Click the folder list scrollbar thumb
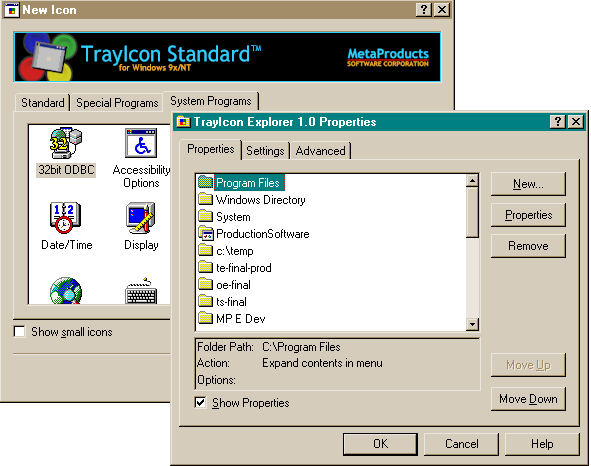The width and height of the screenshot is (591, 466). 472,212
